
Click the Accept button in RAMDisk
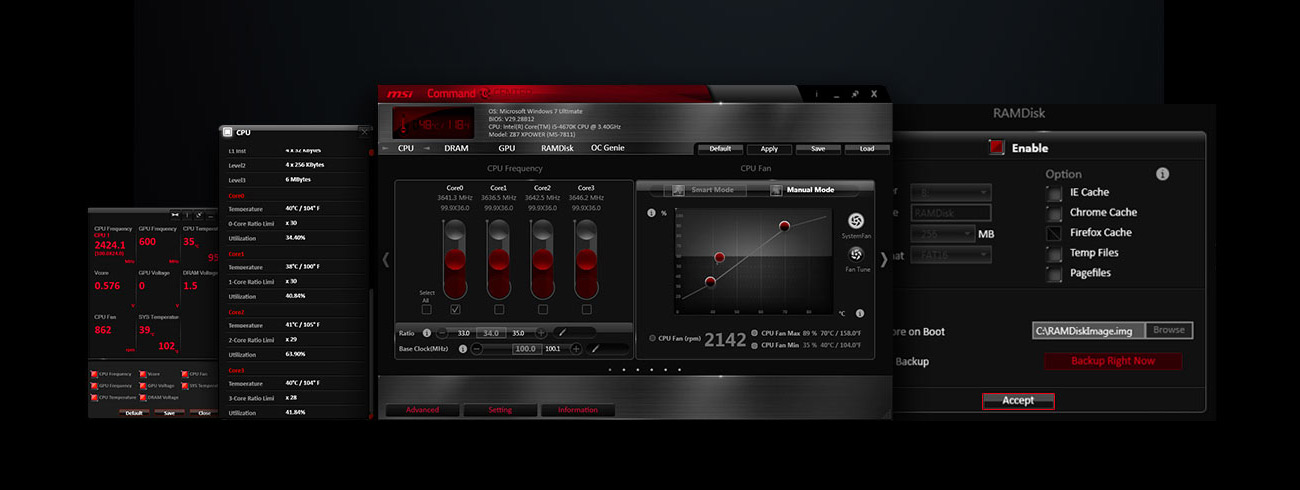[x=1018, y=400]
